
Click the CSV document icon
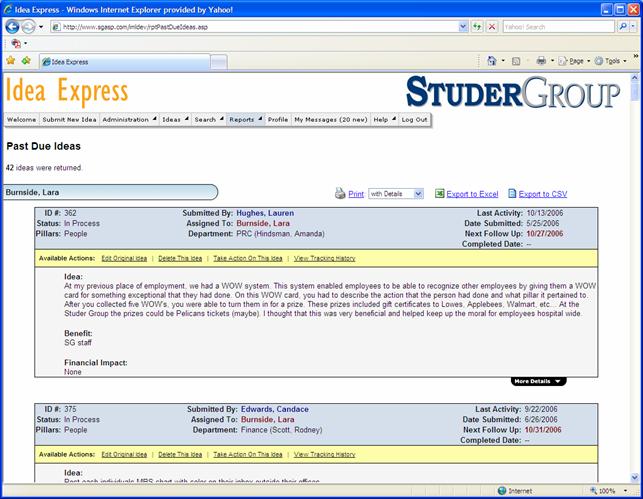(x=512, y=194)
